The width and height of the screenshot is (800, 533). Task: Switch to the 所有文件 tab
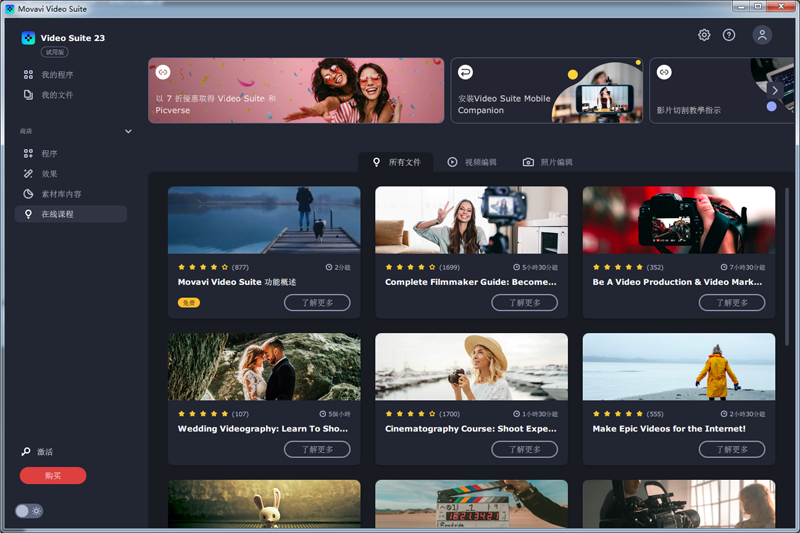[396, 162]
